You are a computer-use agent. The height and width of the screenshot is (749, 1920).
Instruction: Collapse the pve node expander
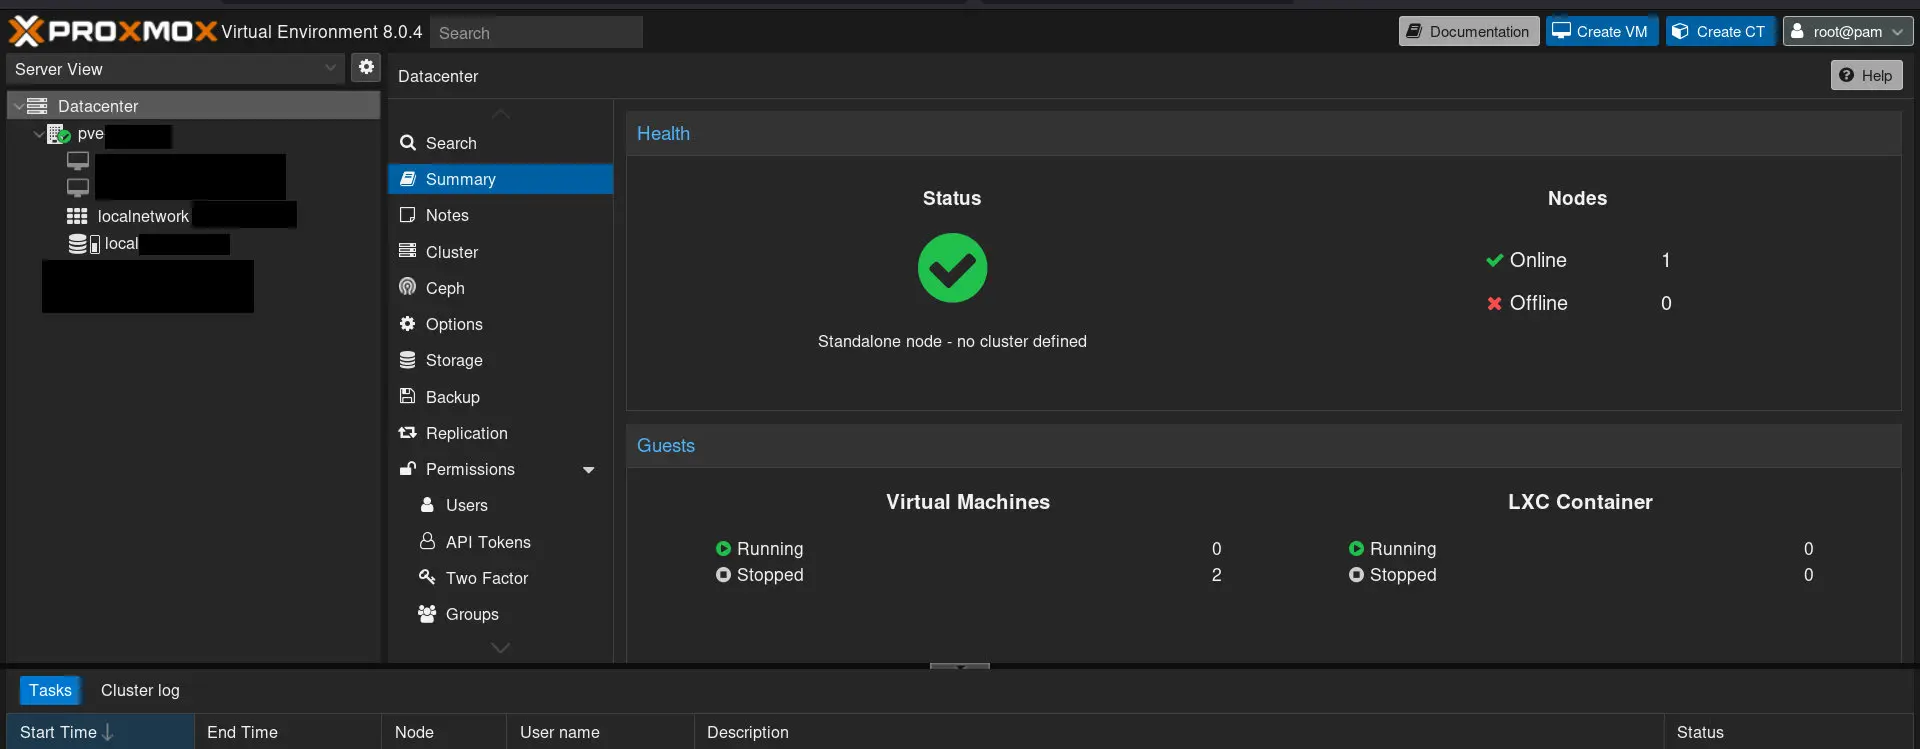point(39,134)
